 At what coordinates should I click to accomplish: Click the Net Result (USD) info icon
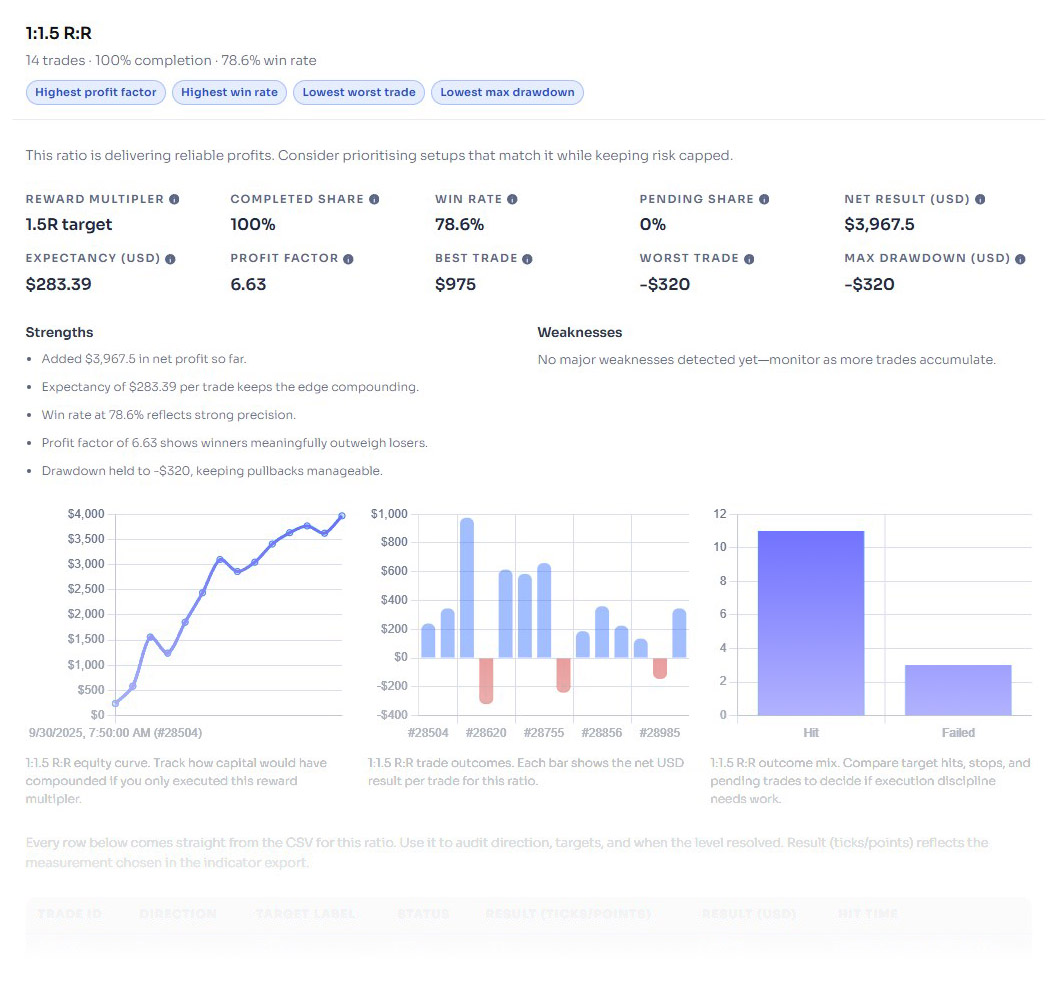(x=980, y=200)
